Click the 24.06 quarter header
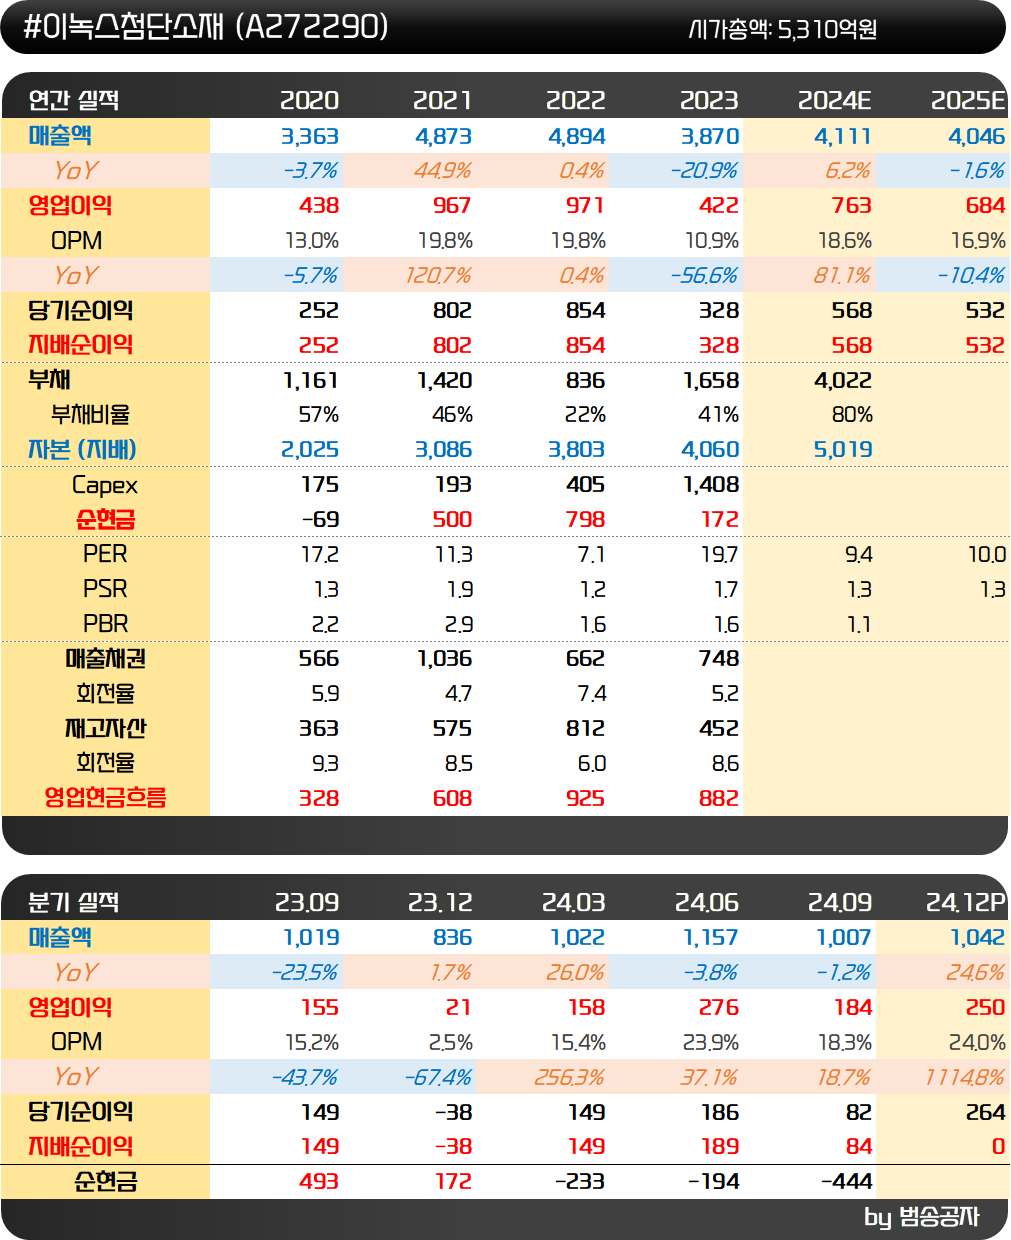This screenshot has height=1240, width=1011. (x=706, y=903)
